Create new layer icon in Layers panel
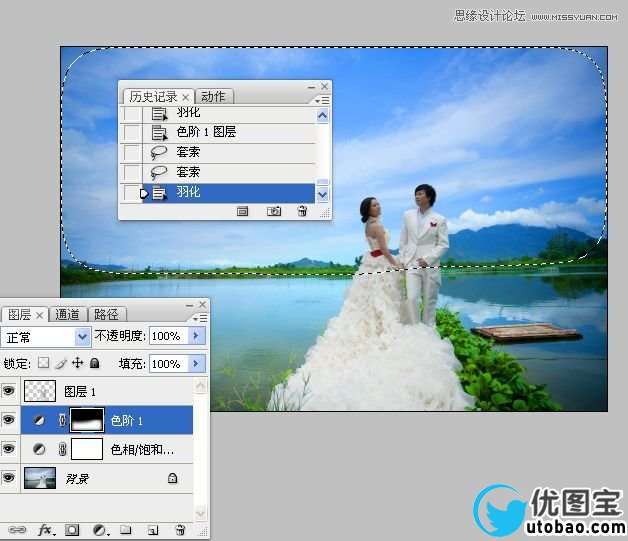Image resolution: width=628 pixels, height=541 pixels. 153,530
